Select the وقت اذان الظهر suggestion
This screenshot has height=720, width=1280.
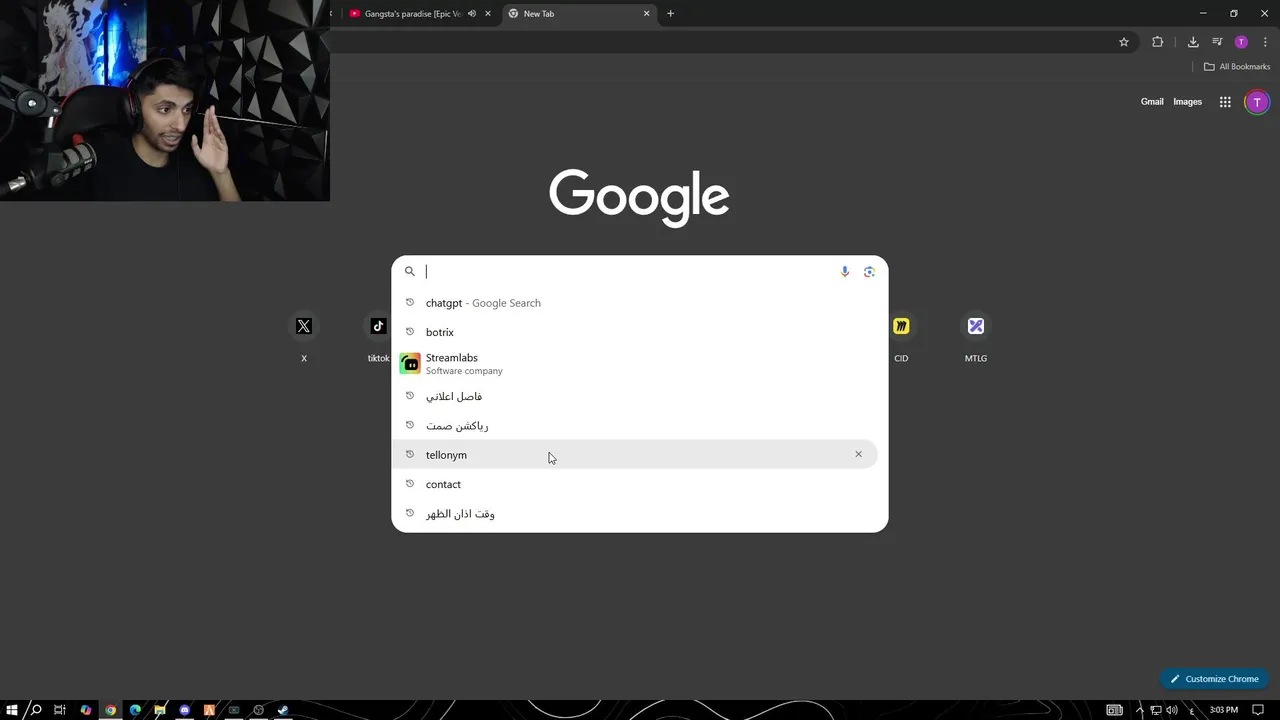[x=639, y=514]
